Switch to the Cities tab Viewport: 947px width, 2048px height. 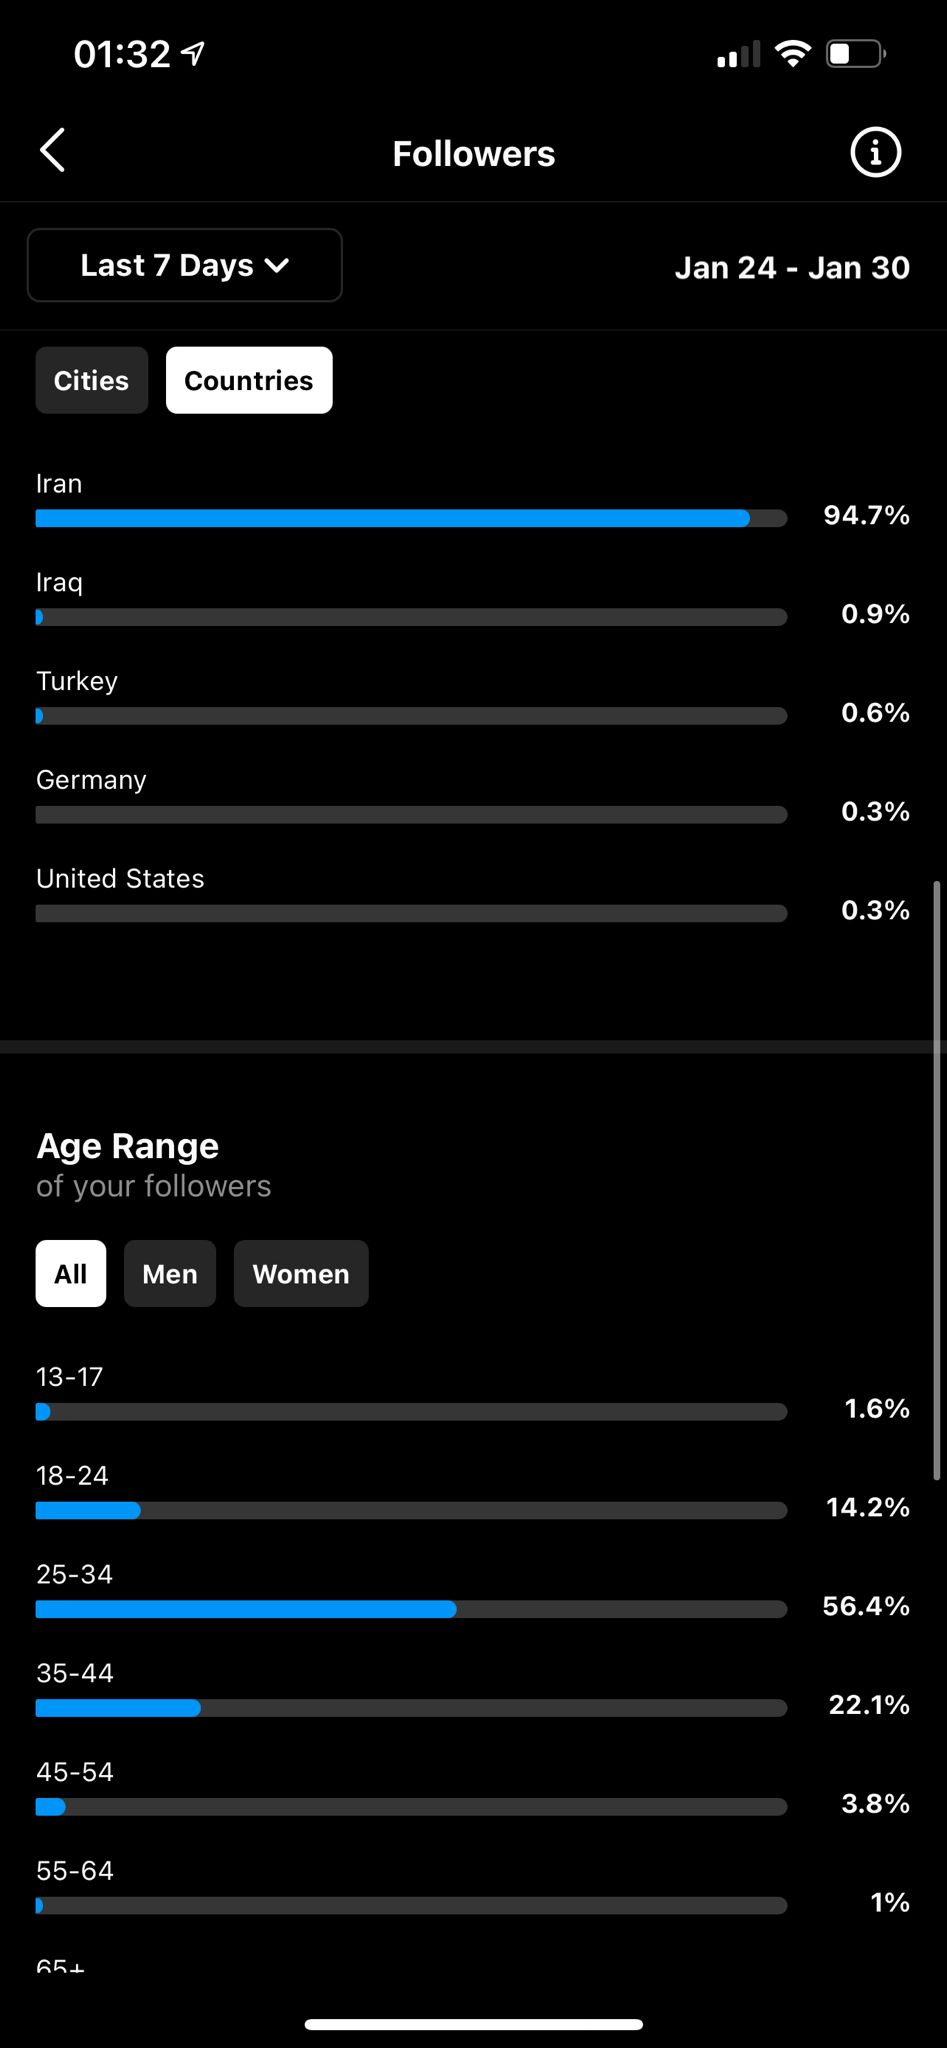pyautogui.click(x=91, y=380)
